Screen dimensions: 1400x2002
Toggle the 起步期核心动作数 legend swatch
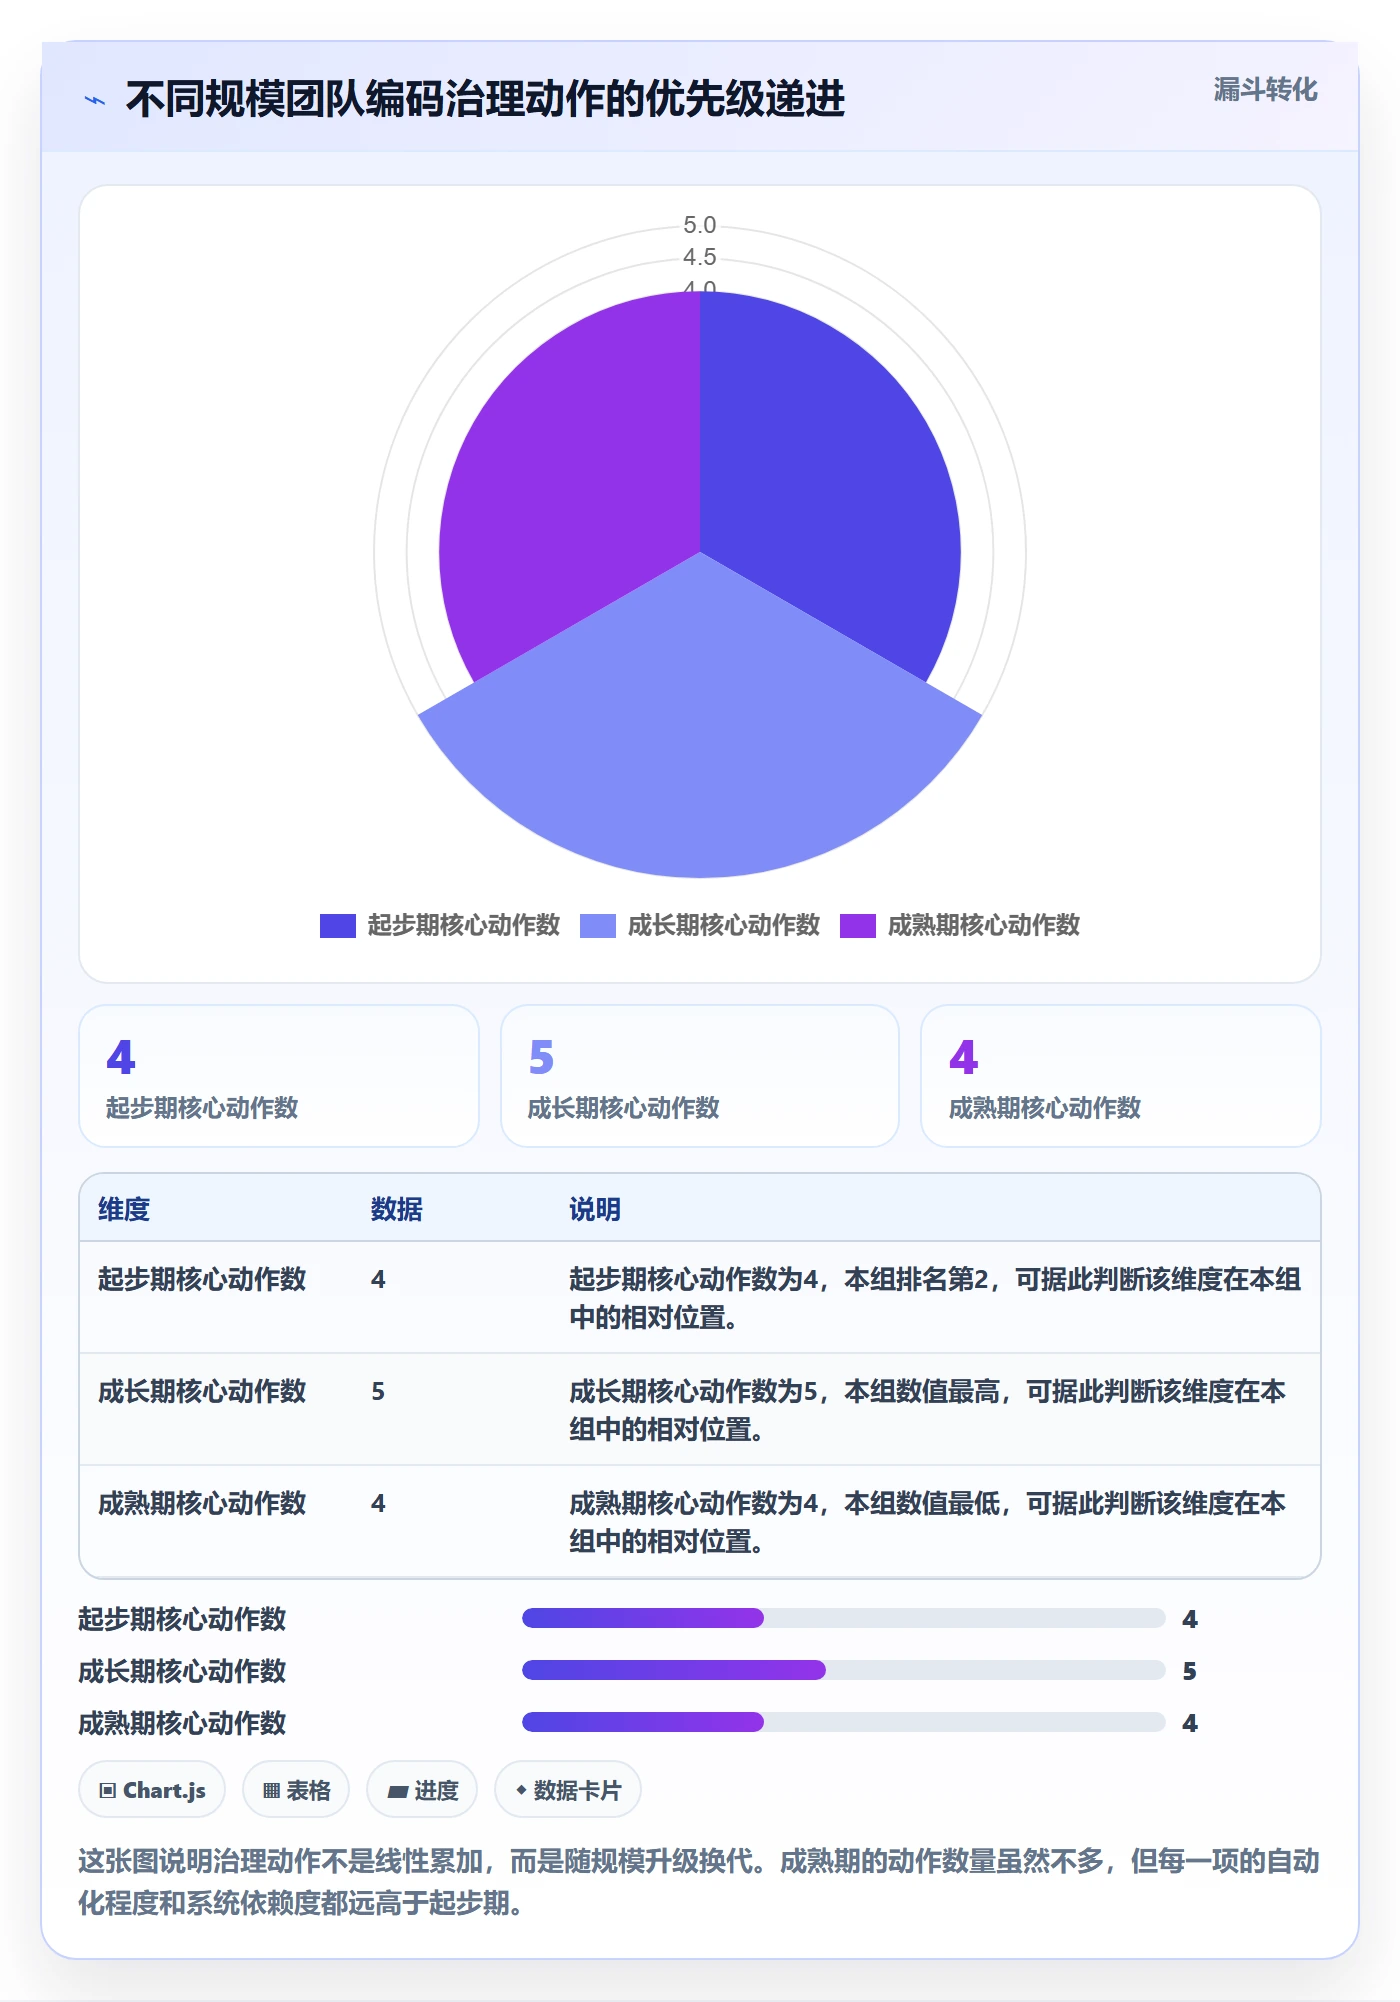[338, 926]
